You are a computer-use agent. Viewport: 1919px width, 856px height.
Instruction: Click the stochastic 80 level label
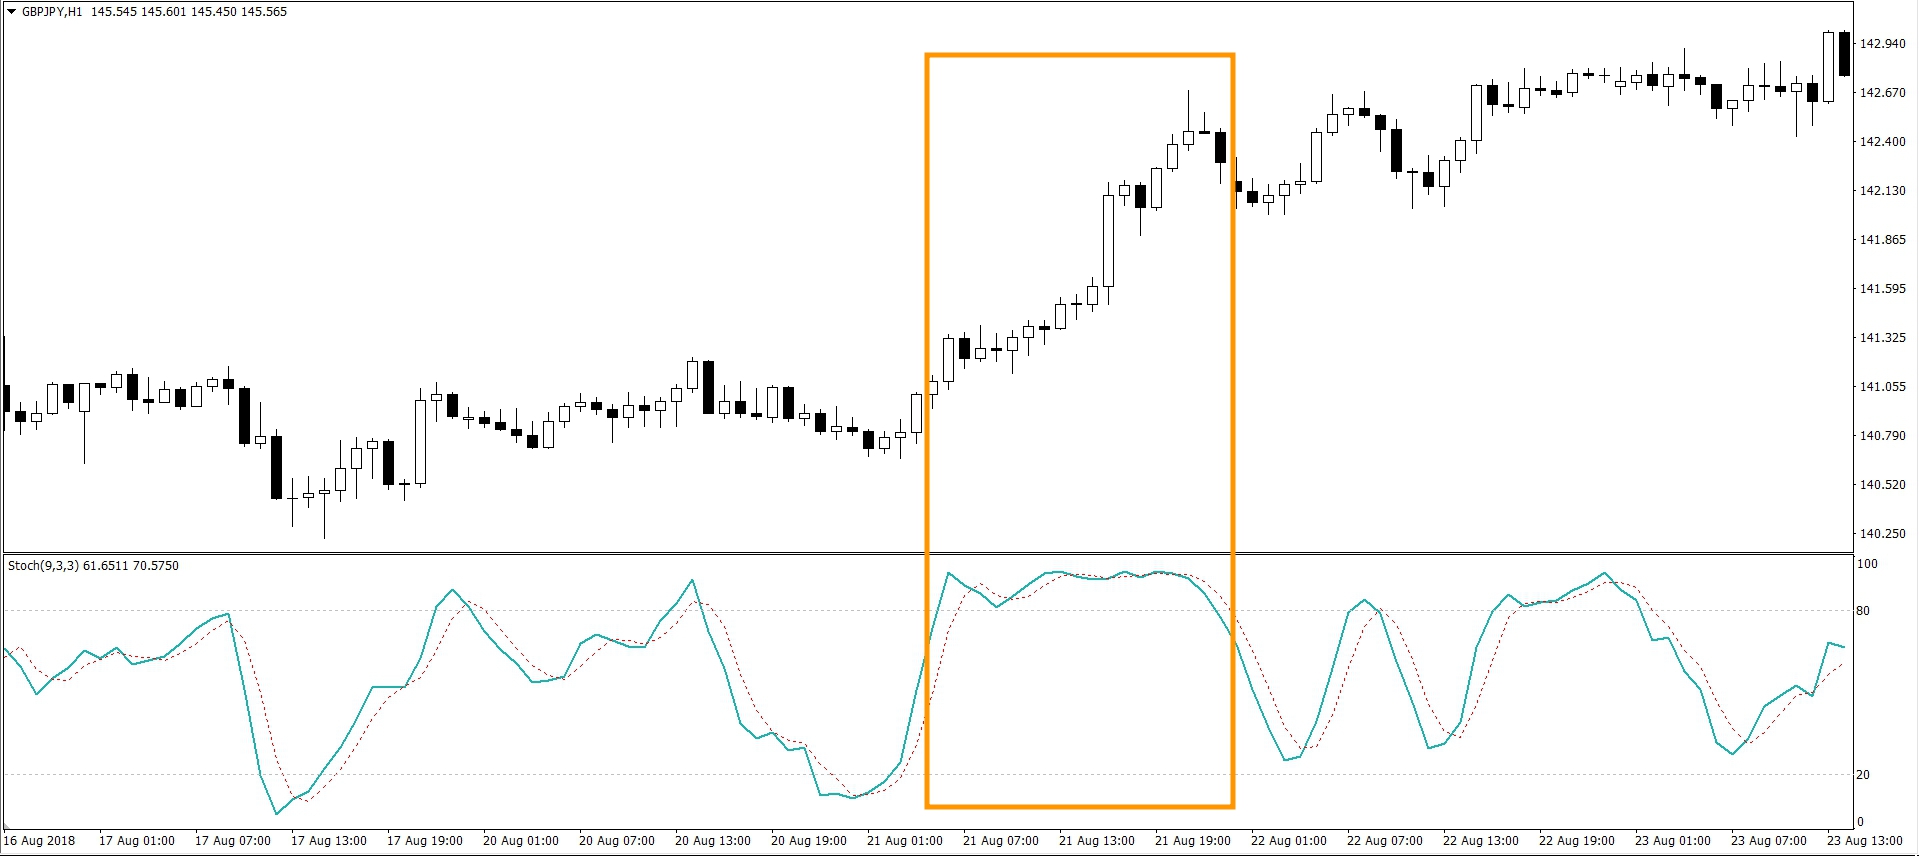coord(1862,611)
